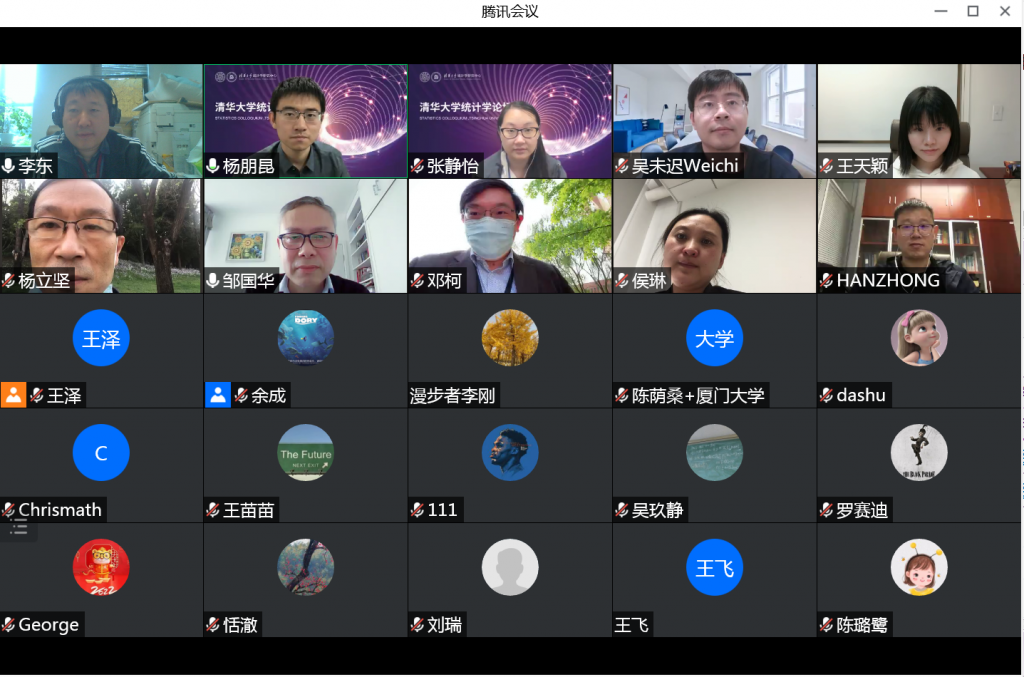Click the muted mic icon next to 罗赛迪

[826, 510]
